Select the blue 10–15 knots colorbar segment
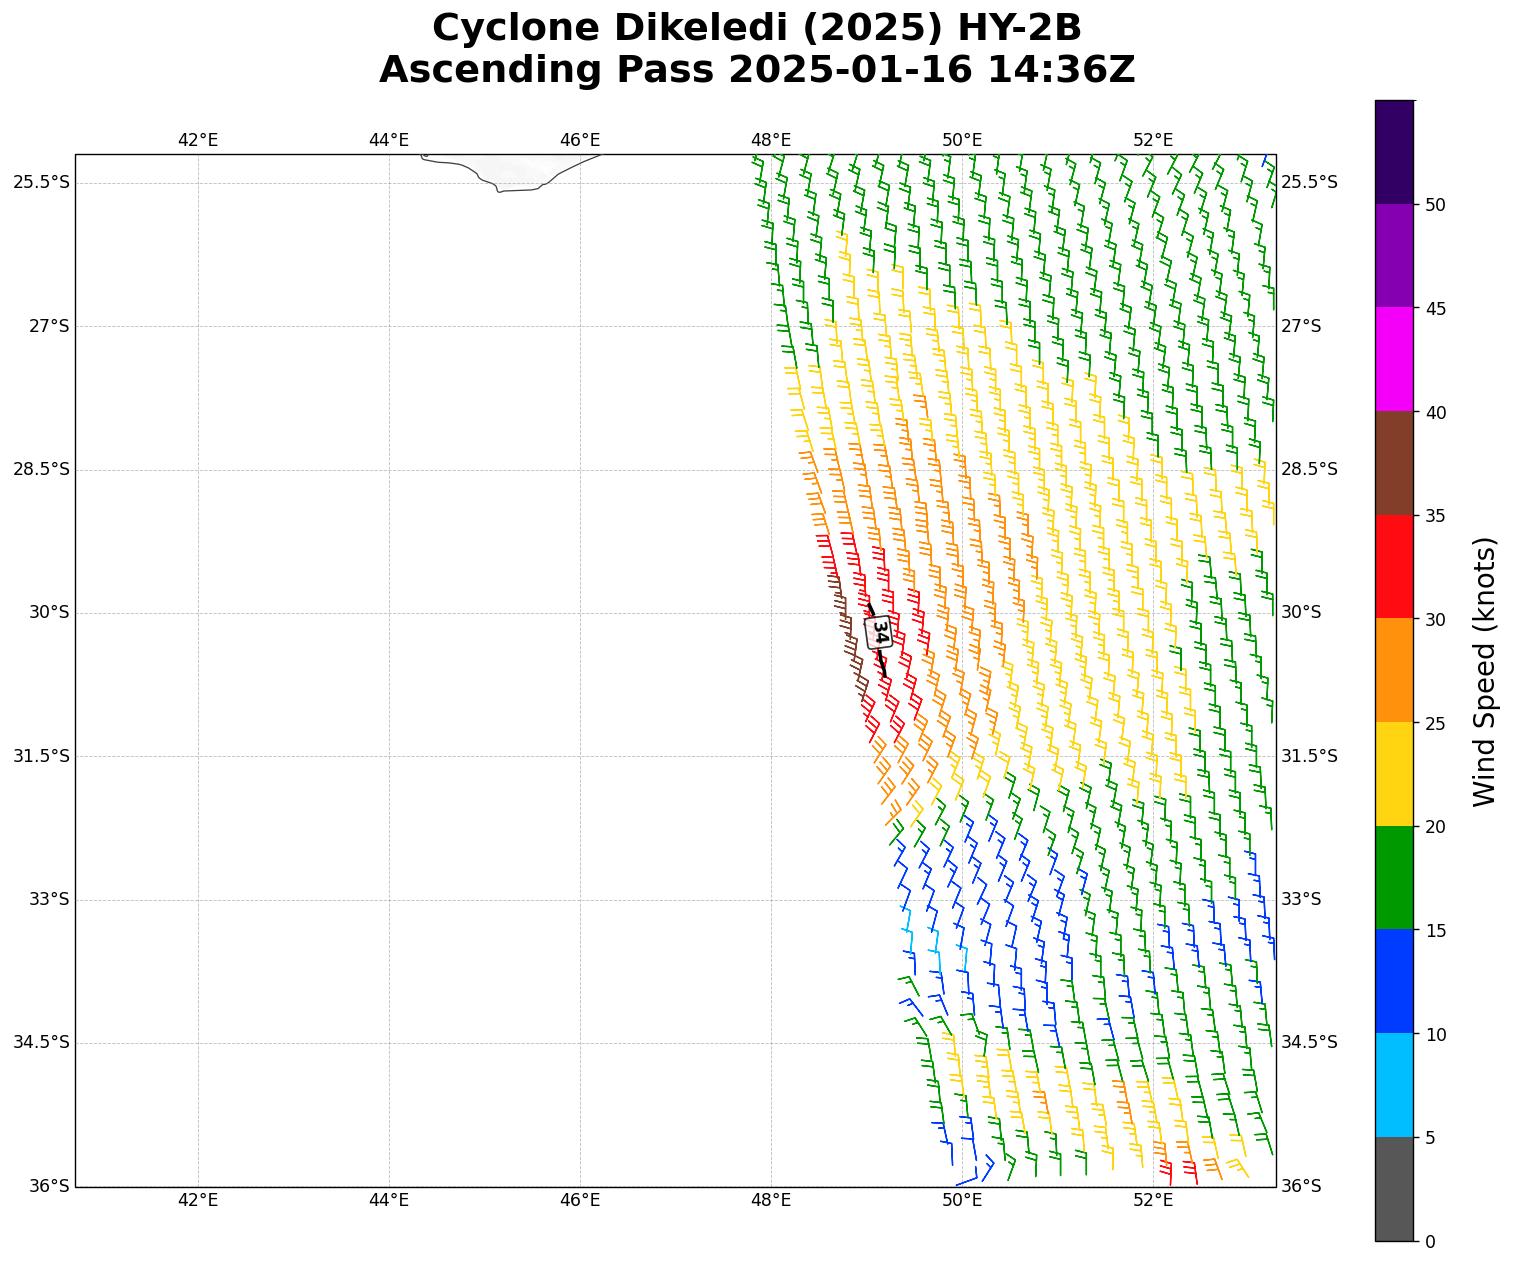Screen dimensions: 1513x1264 click(x=1394, y=981)
